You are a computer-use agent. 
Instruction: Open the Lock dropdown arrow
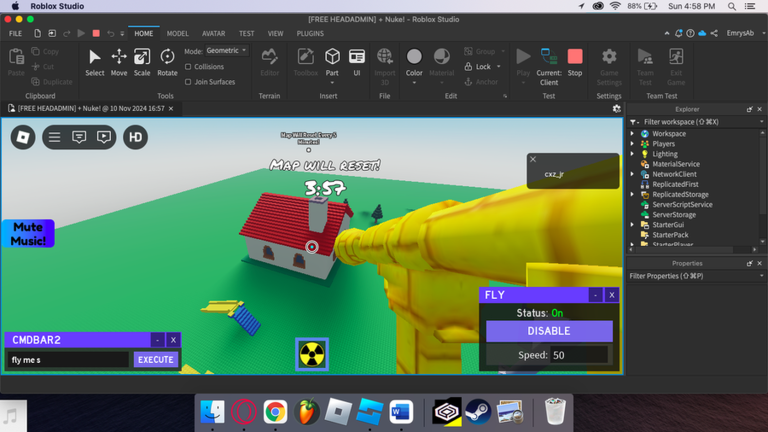pos(499,67)
